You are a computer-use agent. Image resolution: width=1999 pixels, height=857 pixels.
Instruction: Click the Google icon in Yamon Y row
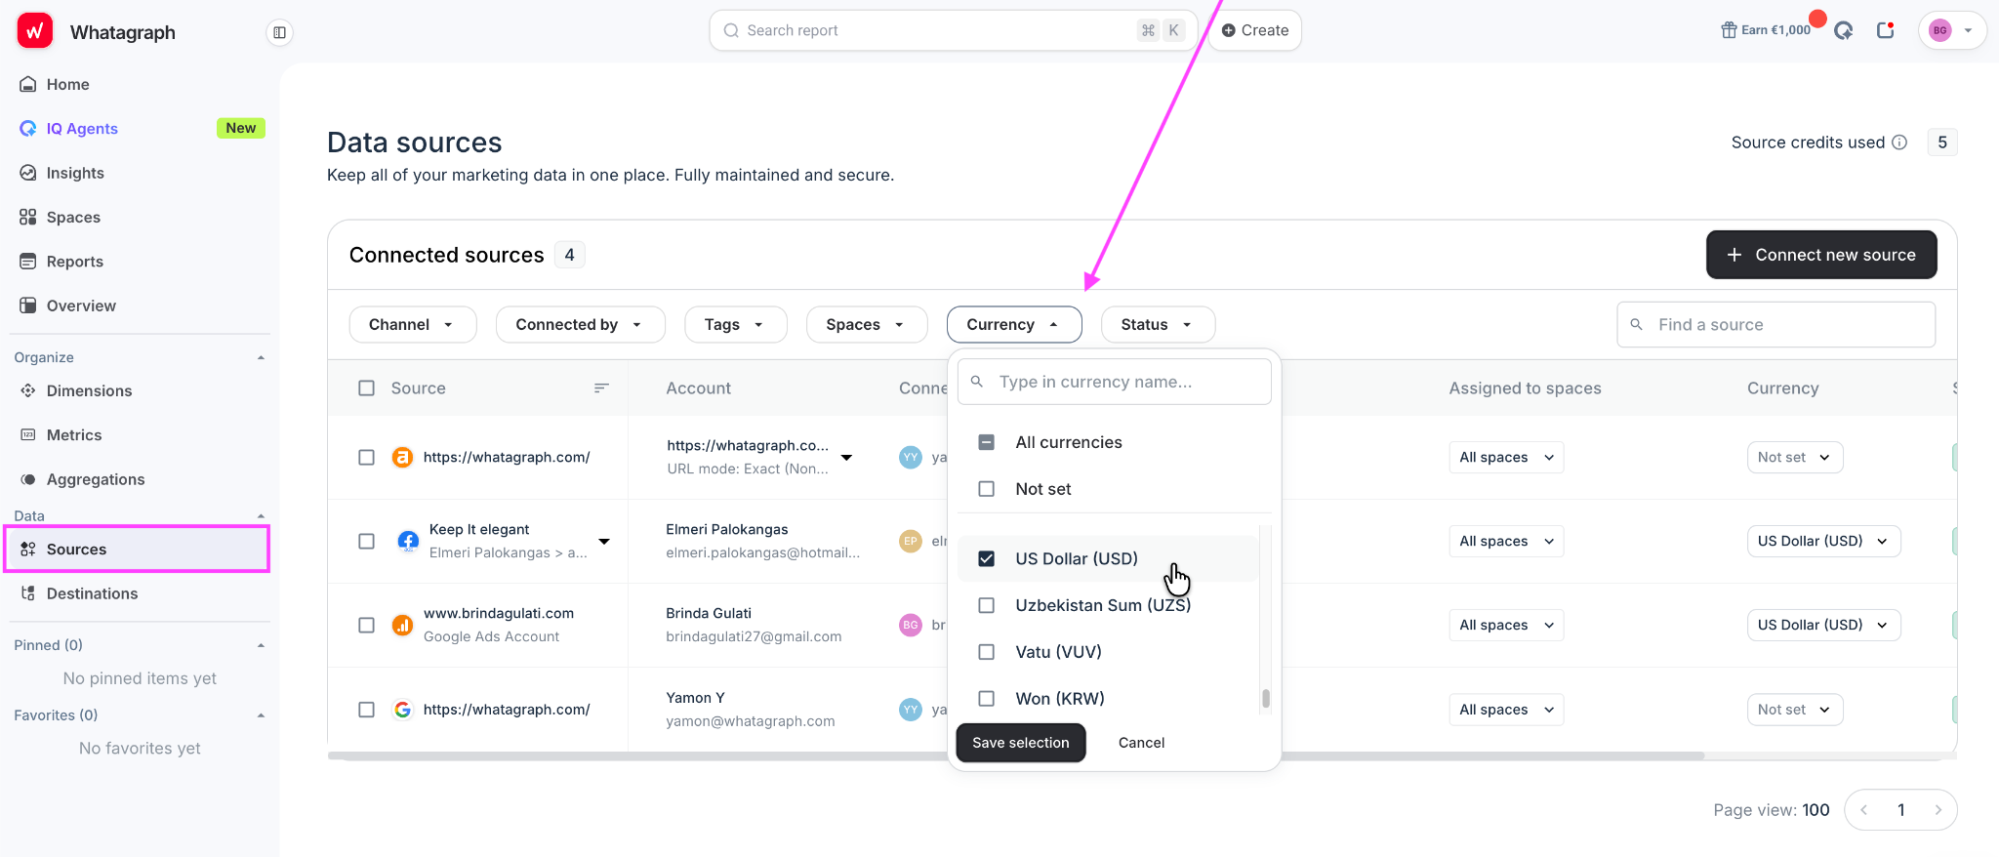point(402,709)
